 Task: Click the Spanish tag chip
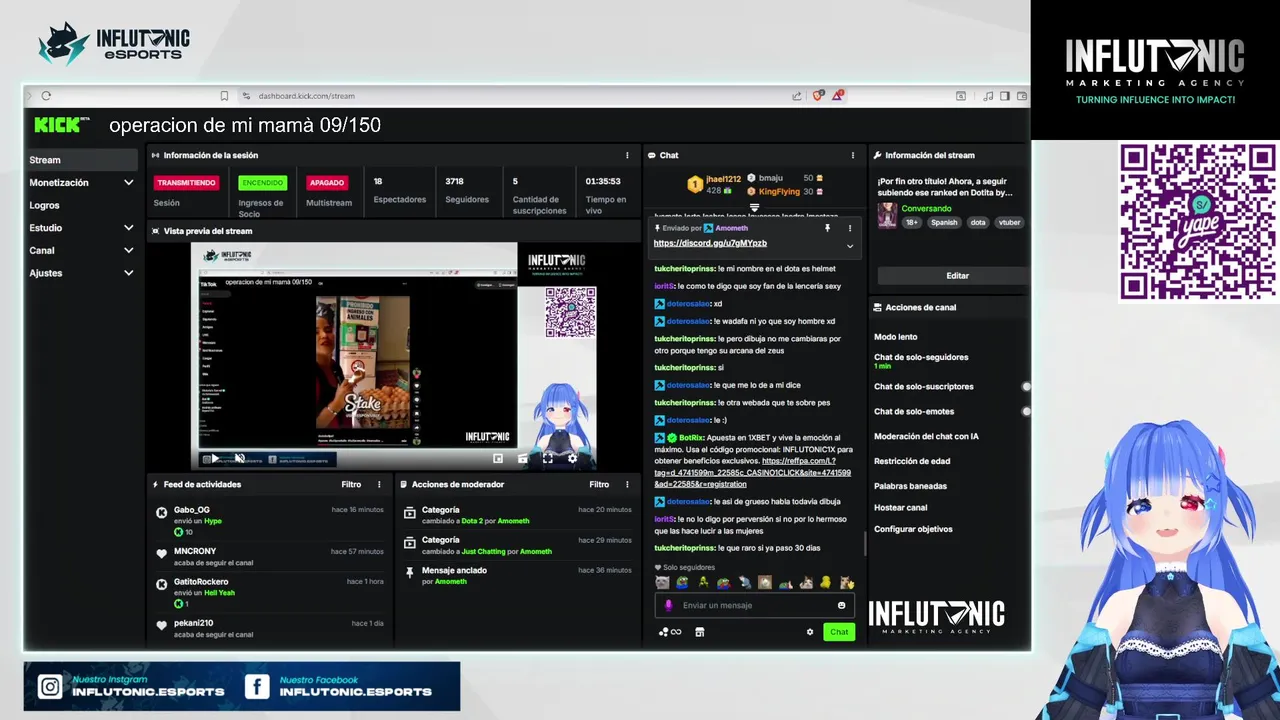click(944, 223)
